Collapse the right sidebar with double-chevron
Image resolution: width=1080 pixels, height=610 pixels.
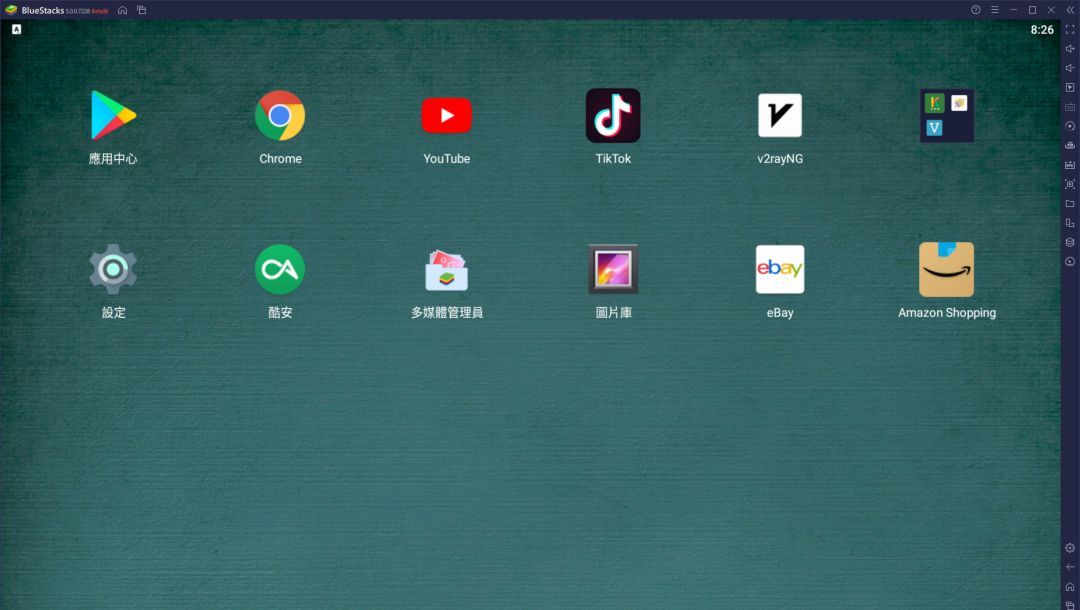[x=1070, y=10]
